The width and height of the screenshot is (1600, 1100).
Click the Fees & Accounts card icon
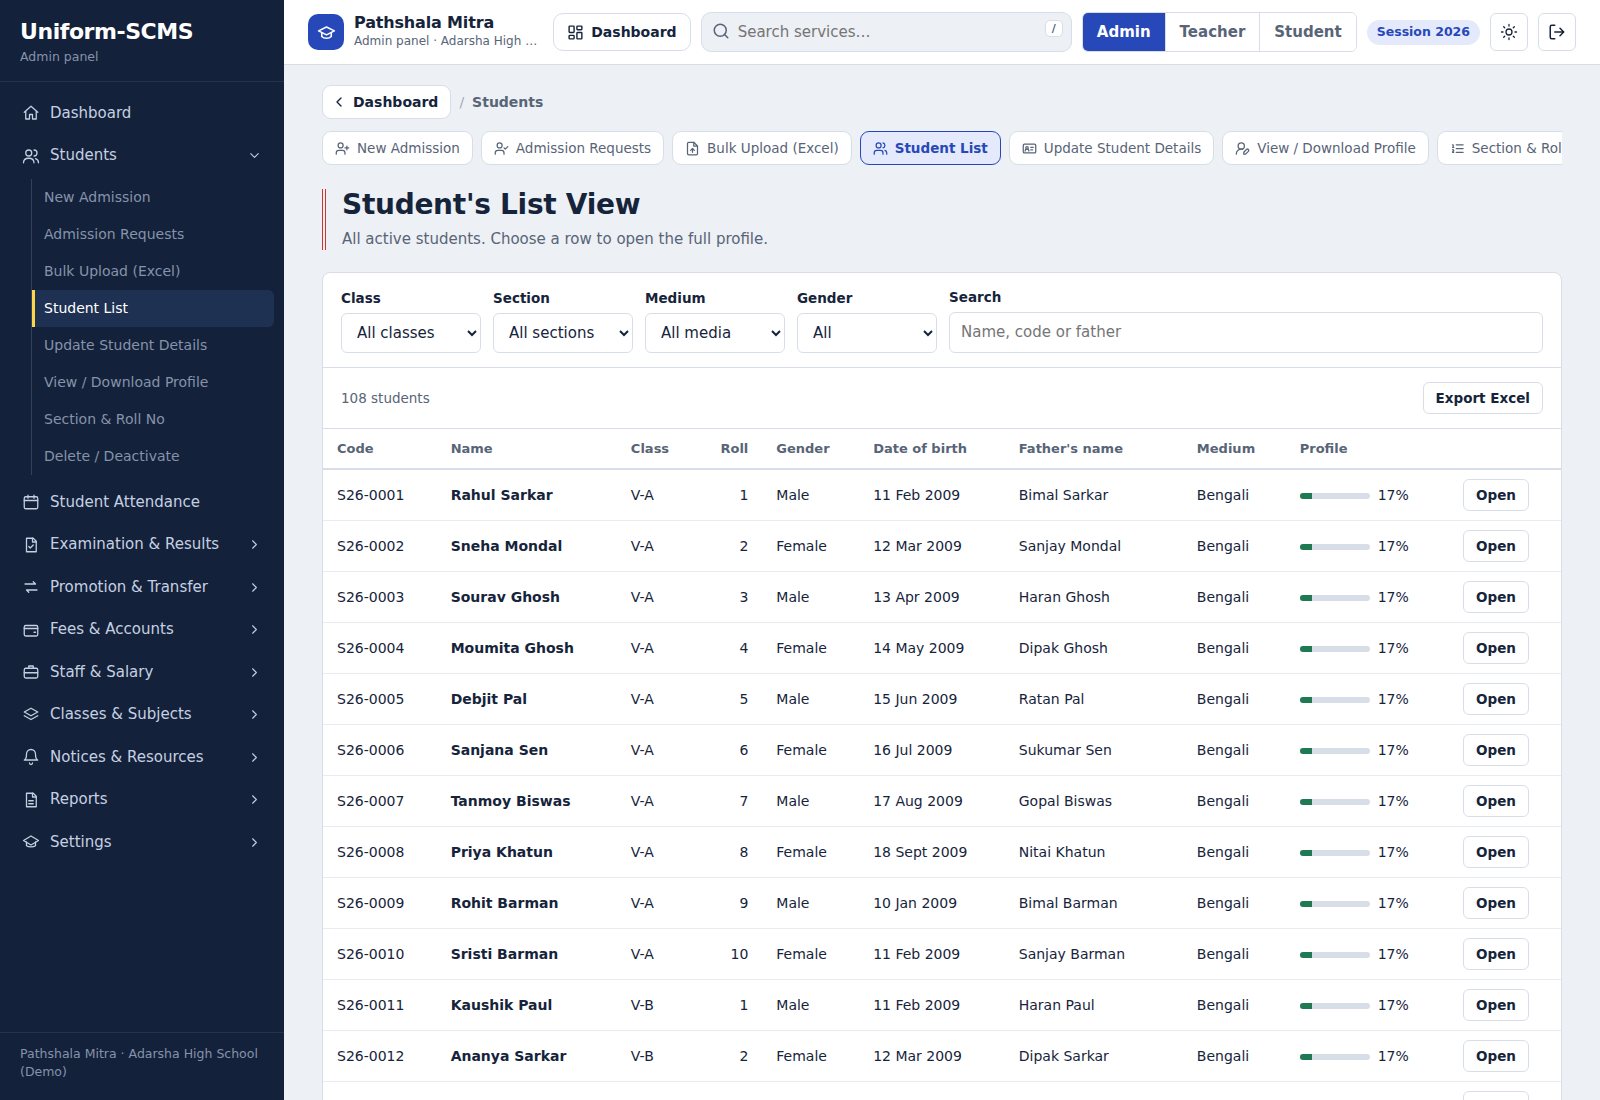point(31,629)
